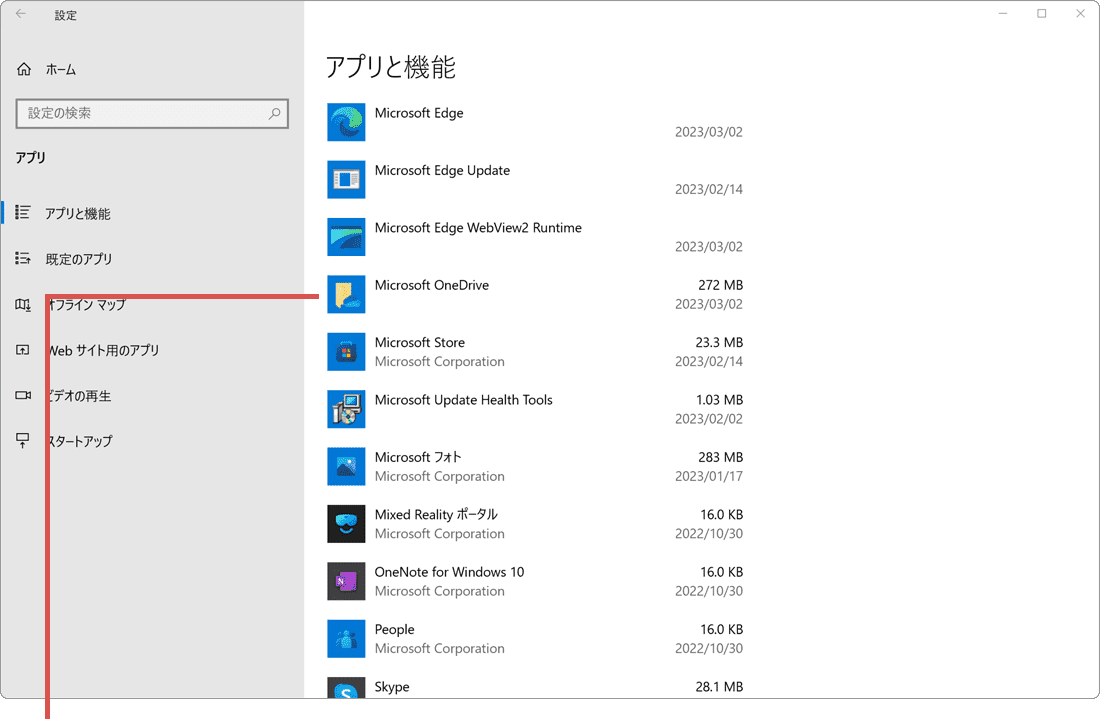1100x719 pixels.
Task: Click the magnifier icon in the search box
Action: pyautogui.click(x=274, y=113)
